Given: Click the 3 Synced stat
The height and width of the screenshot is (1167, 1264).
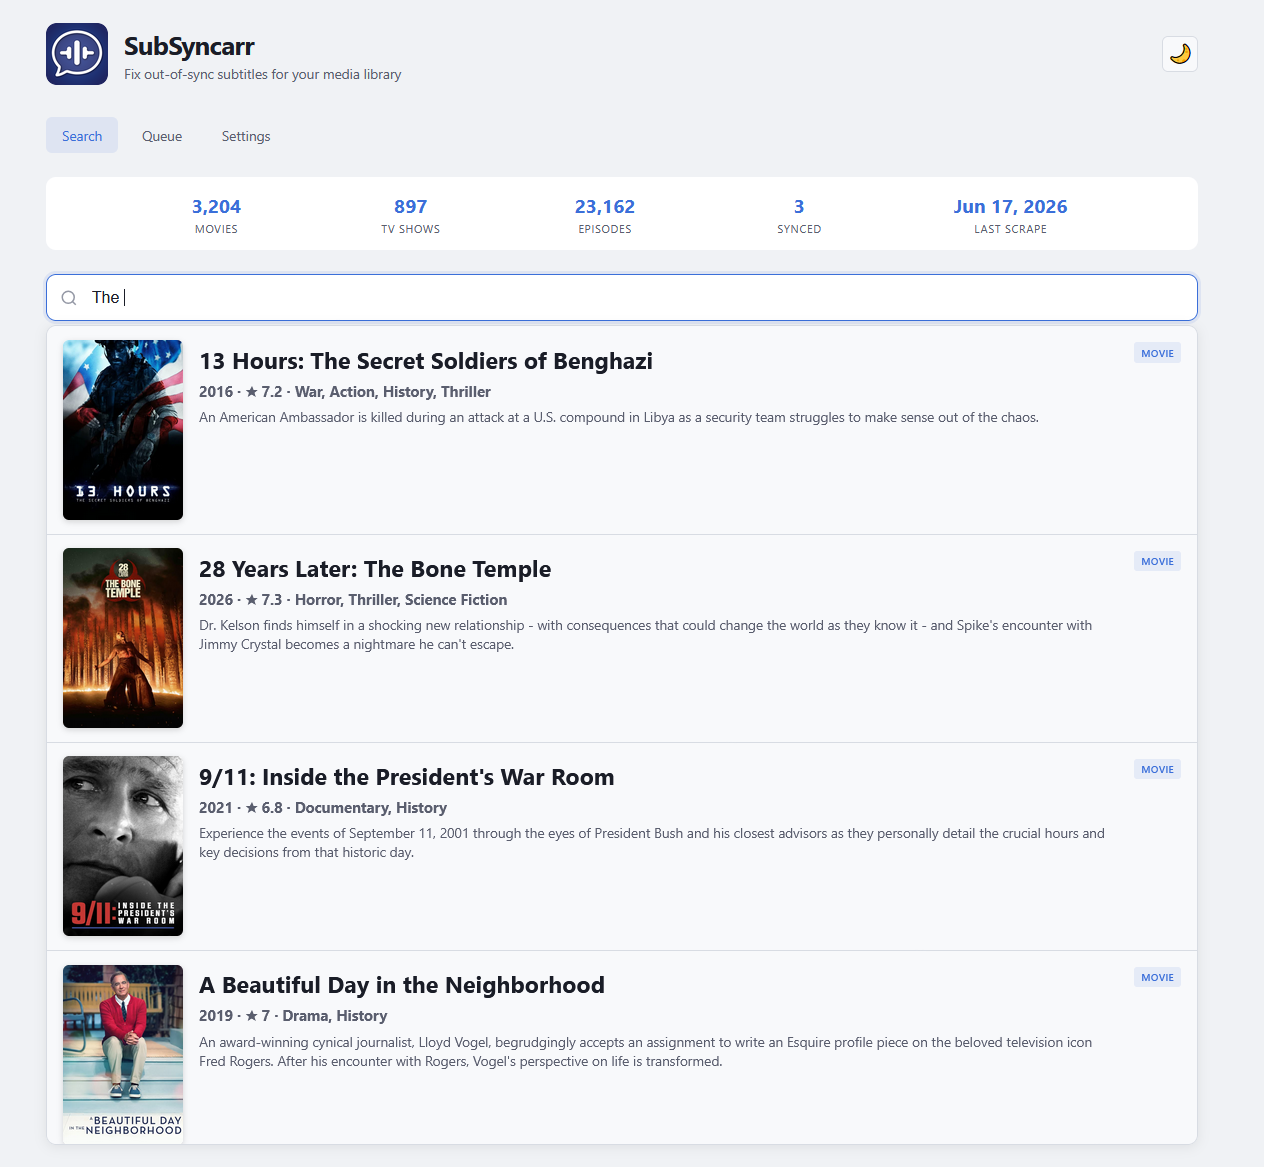Looking at the screenshot, I should [x=799, y=215].
